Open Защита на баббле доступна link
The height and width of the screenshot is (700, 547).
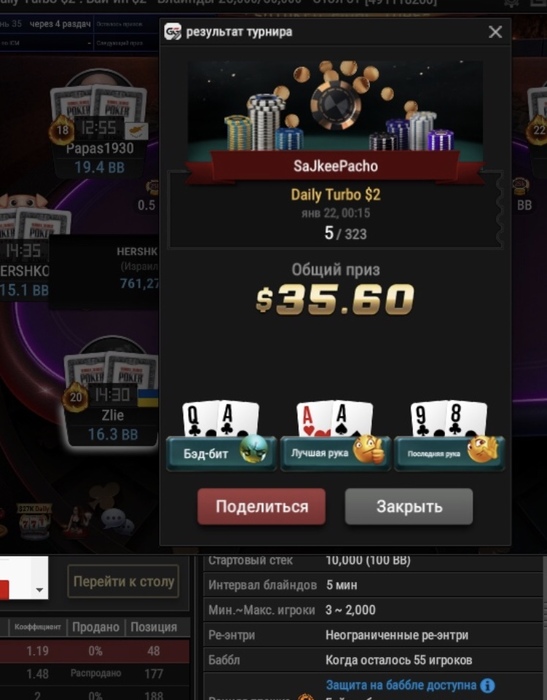(x=401, y=685)
